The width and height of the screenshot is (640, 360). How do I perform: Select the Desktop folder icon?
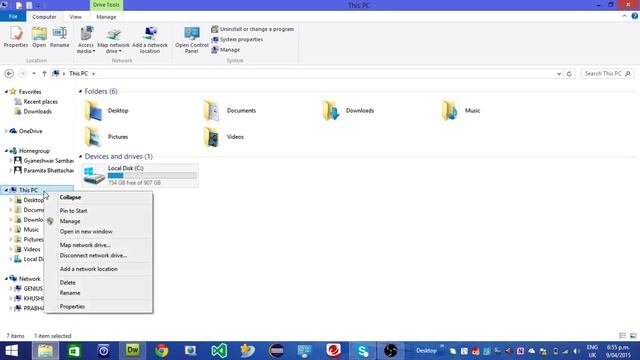point(93,111)
